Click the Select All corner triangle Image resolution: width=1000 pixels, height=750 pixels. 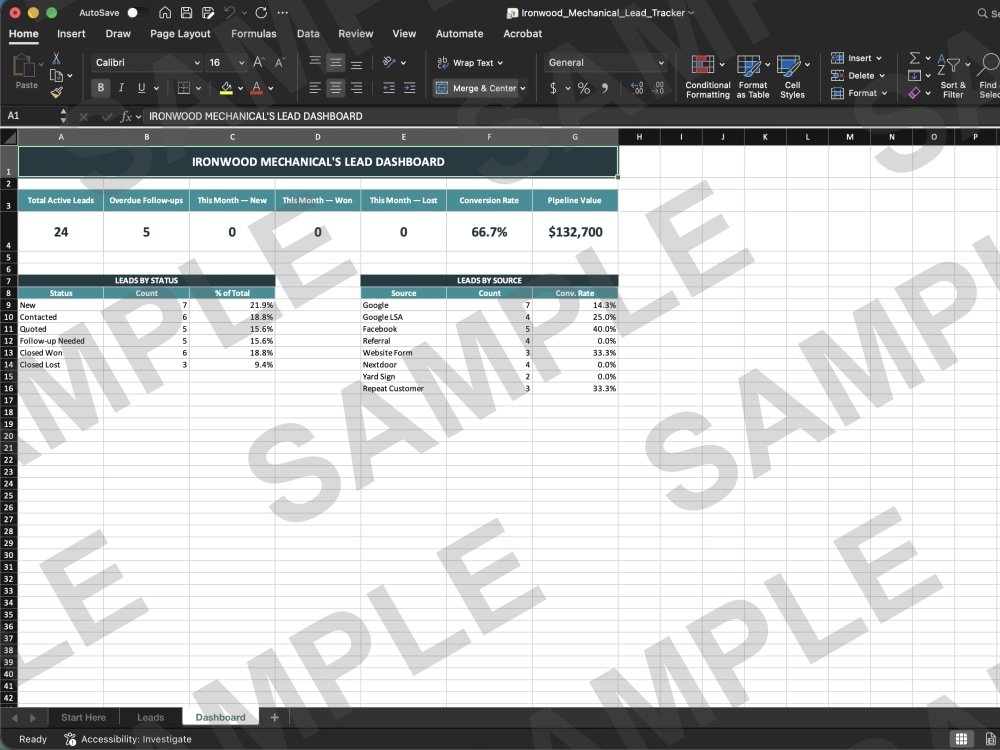click(x=9, y=137)
